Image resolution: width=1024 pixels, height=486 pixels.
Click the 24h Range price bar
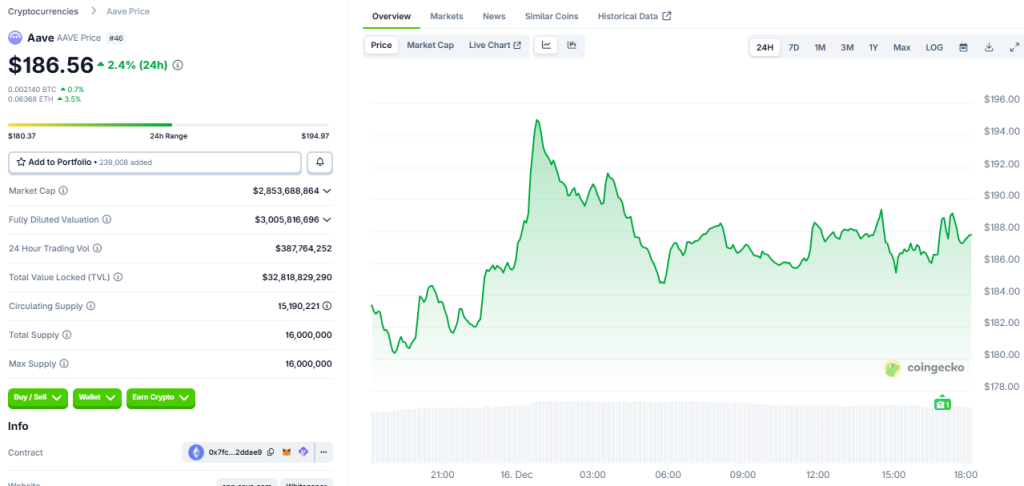click(169, 125)
